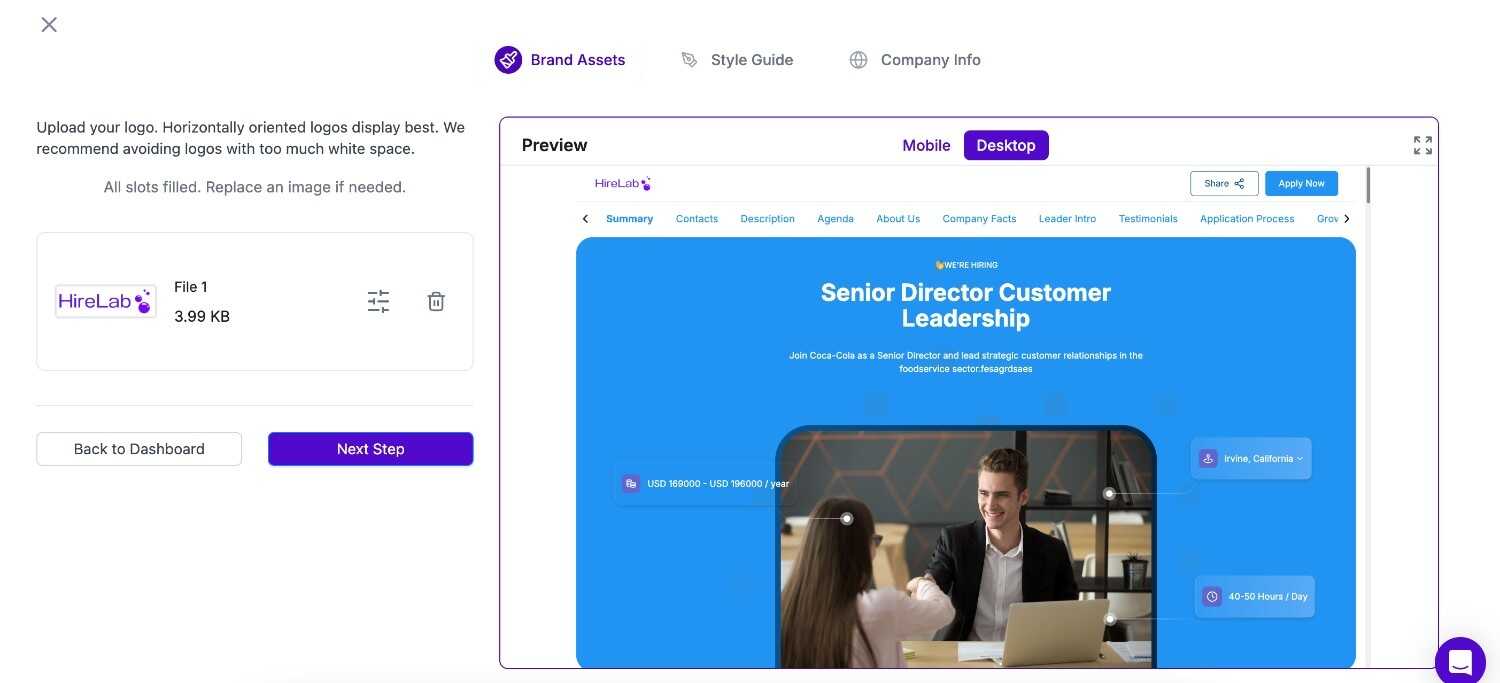
Task: Open File 1 adjustment sliders icon
Action: click(x=378, y=301)
